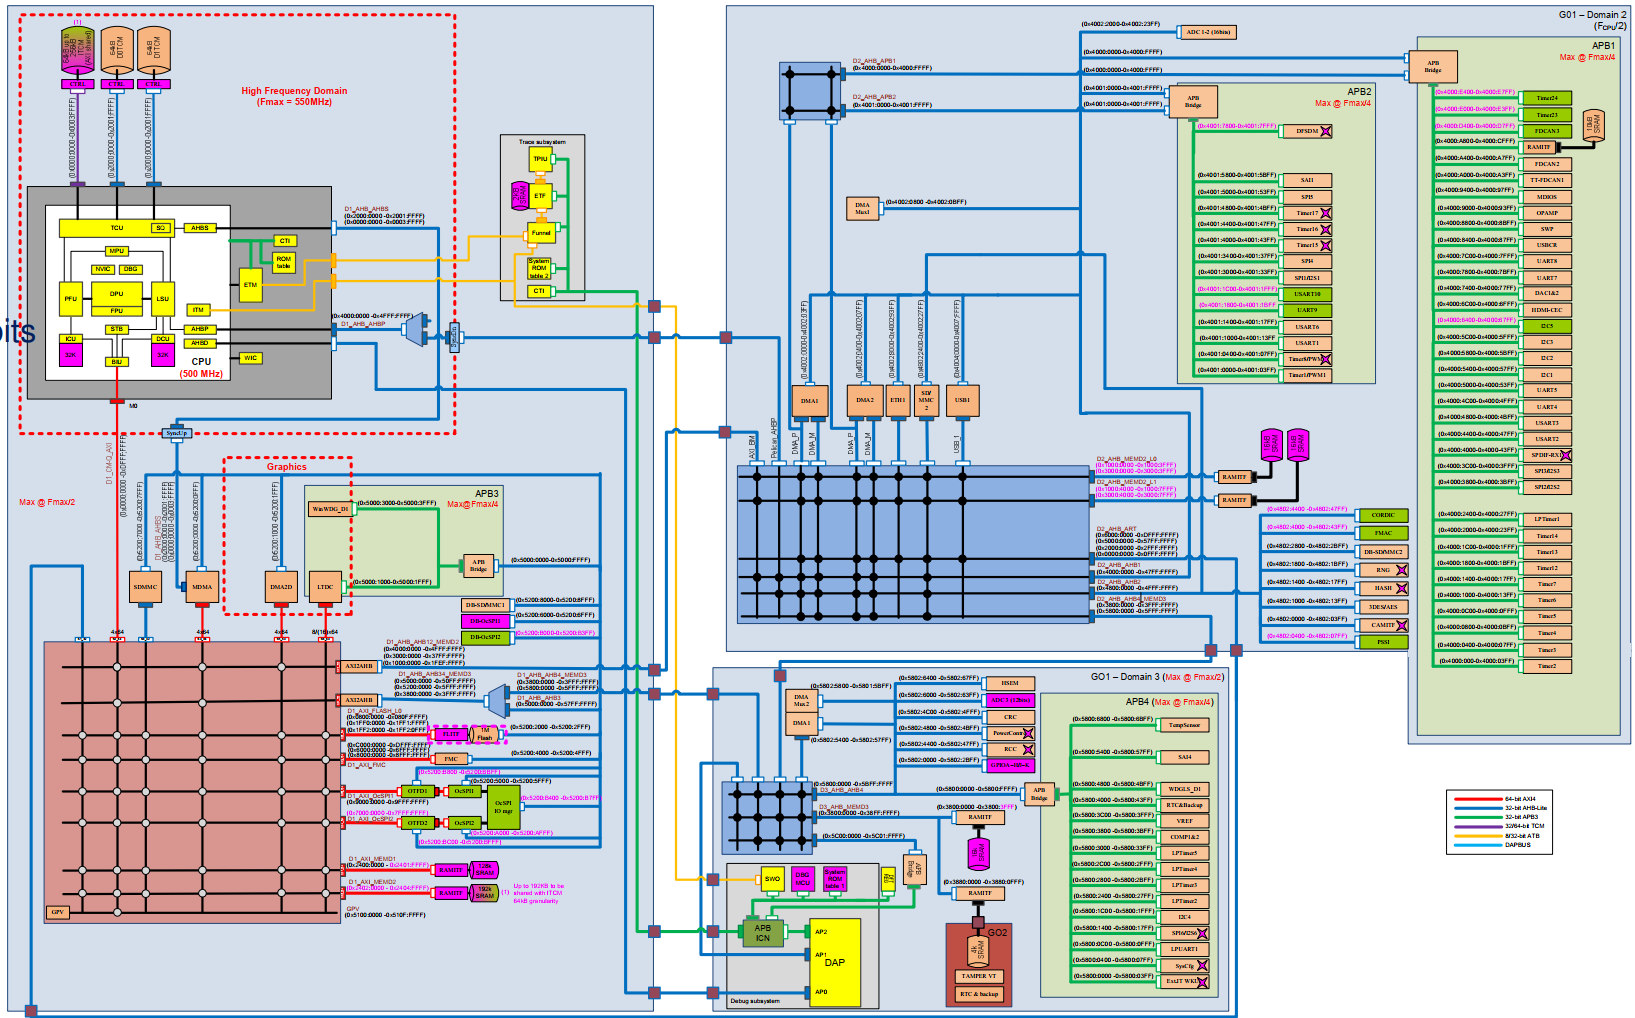Select the TPIU block in the trace subsystem

(540, 160)
